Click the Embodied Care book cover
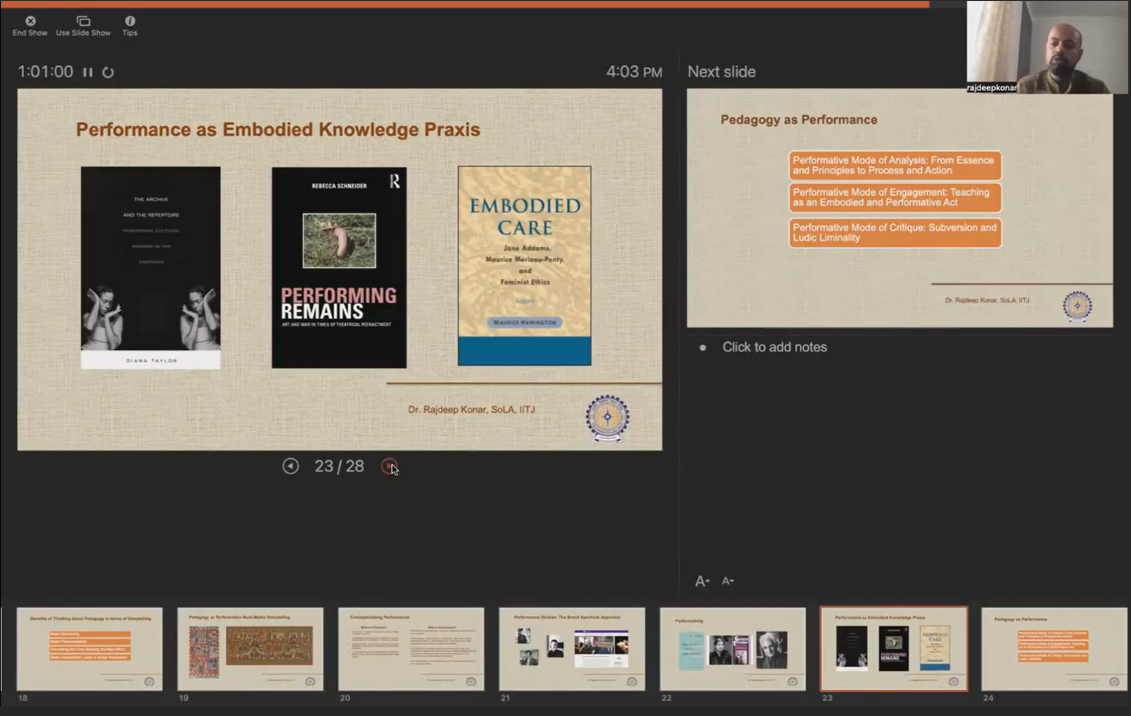Screen dimensions: 1131x716 click(524, 266)
